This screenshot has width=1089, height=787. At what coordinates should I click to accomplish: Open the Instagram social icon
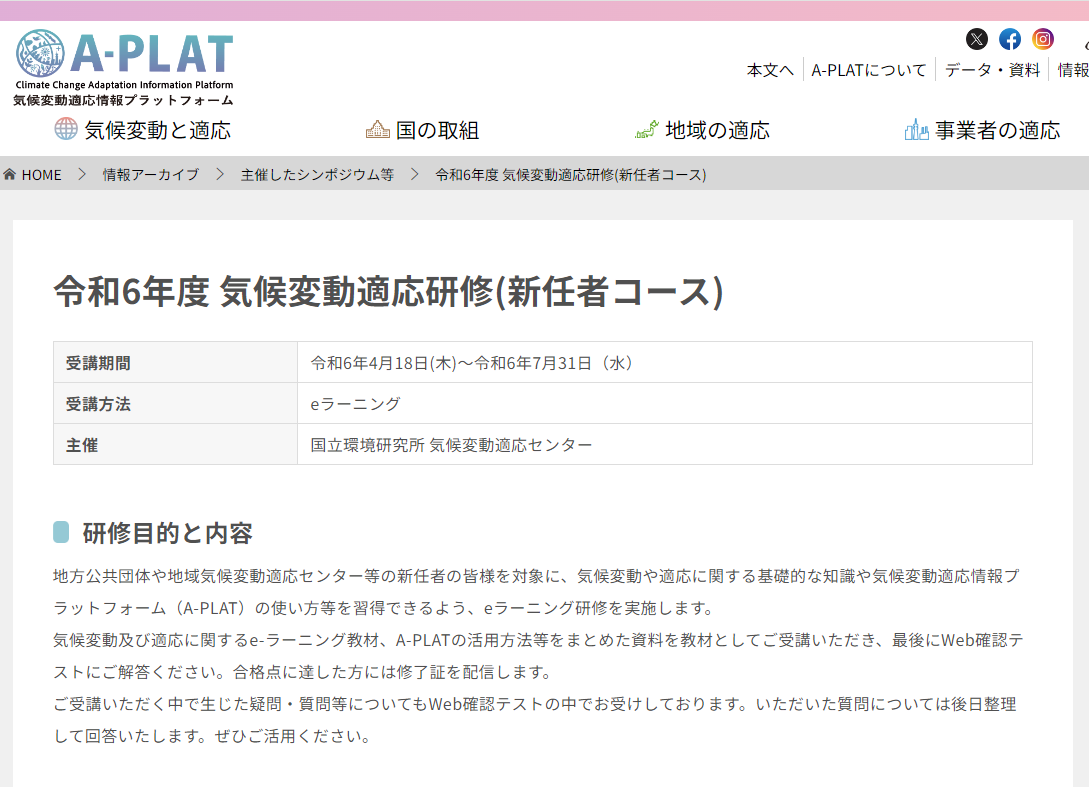click(x=1043, y=39)
